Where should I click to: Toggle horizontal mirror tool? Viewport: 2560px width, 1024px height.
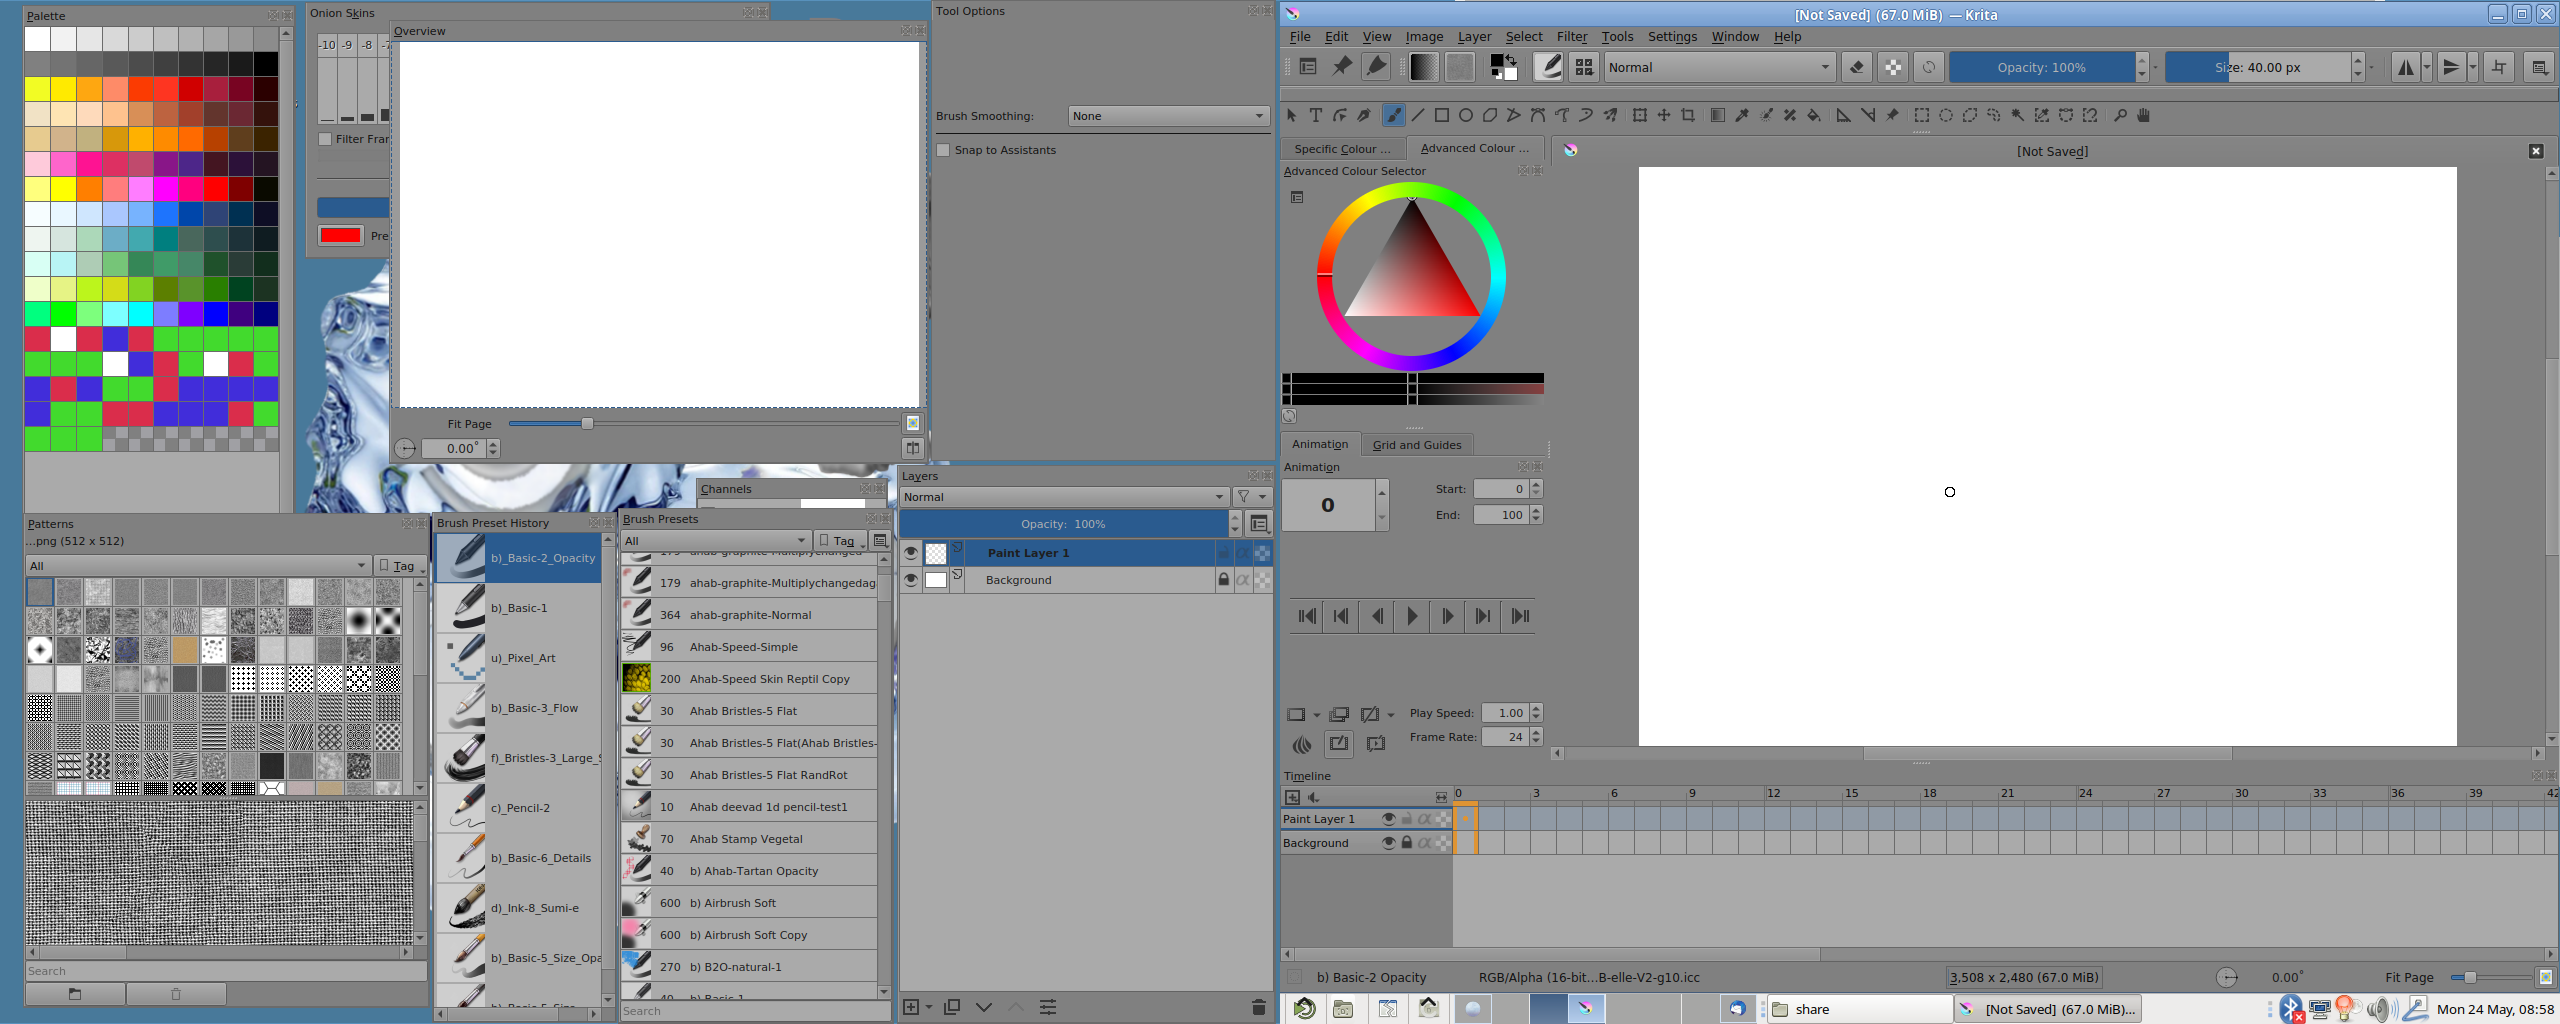2406,67
